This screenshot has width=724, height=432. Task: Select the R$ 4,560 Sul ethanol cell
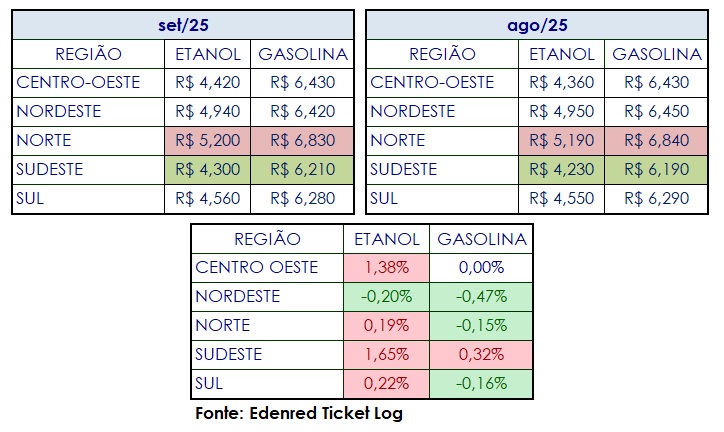[x=206, y=198]
